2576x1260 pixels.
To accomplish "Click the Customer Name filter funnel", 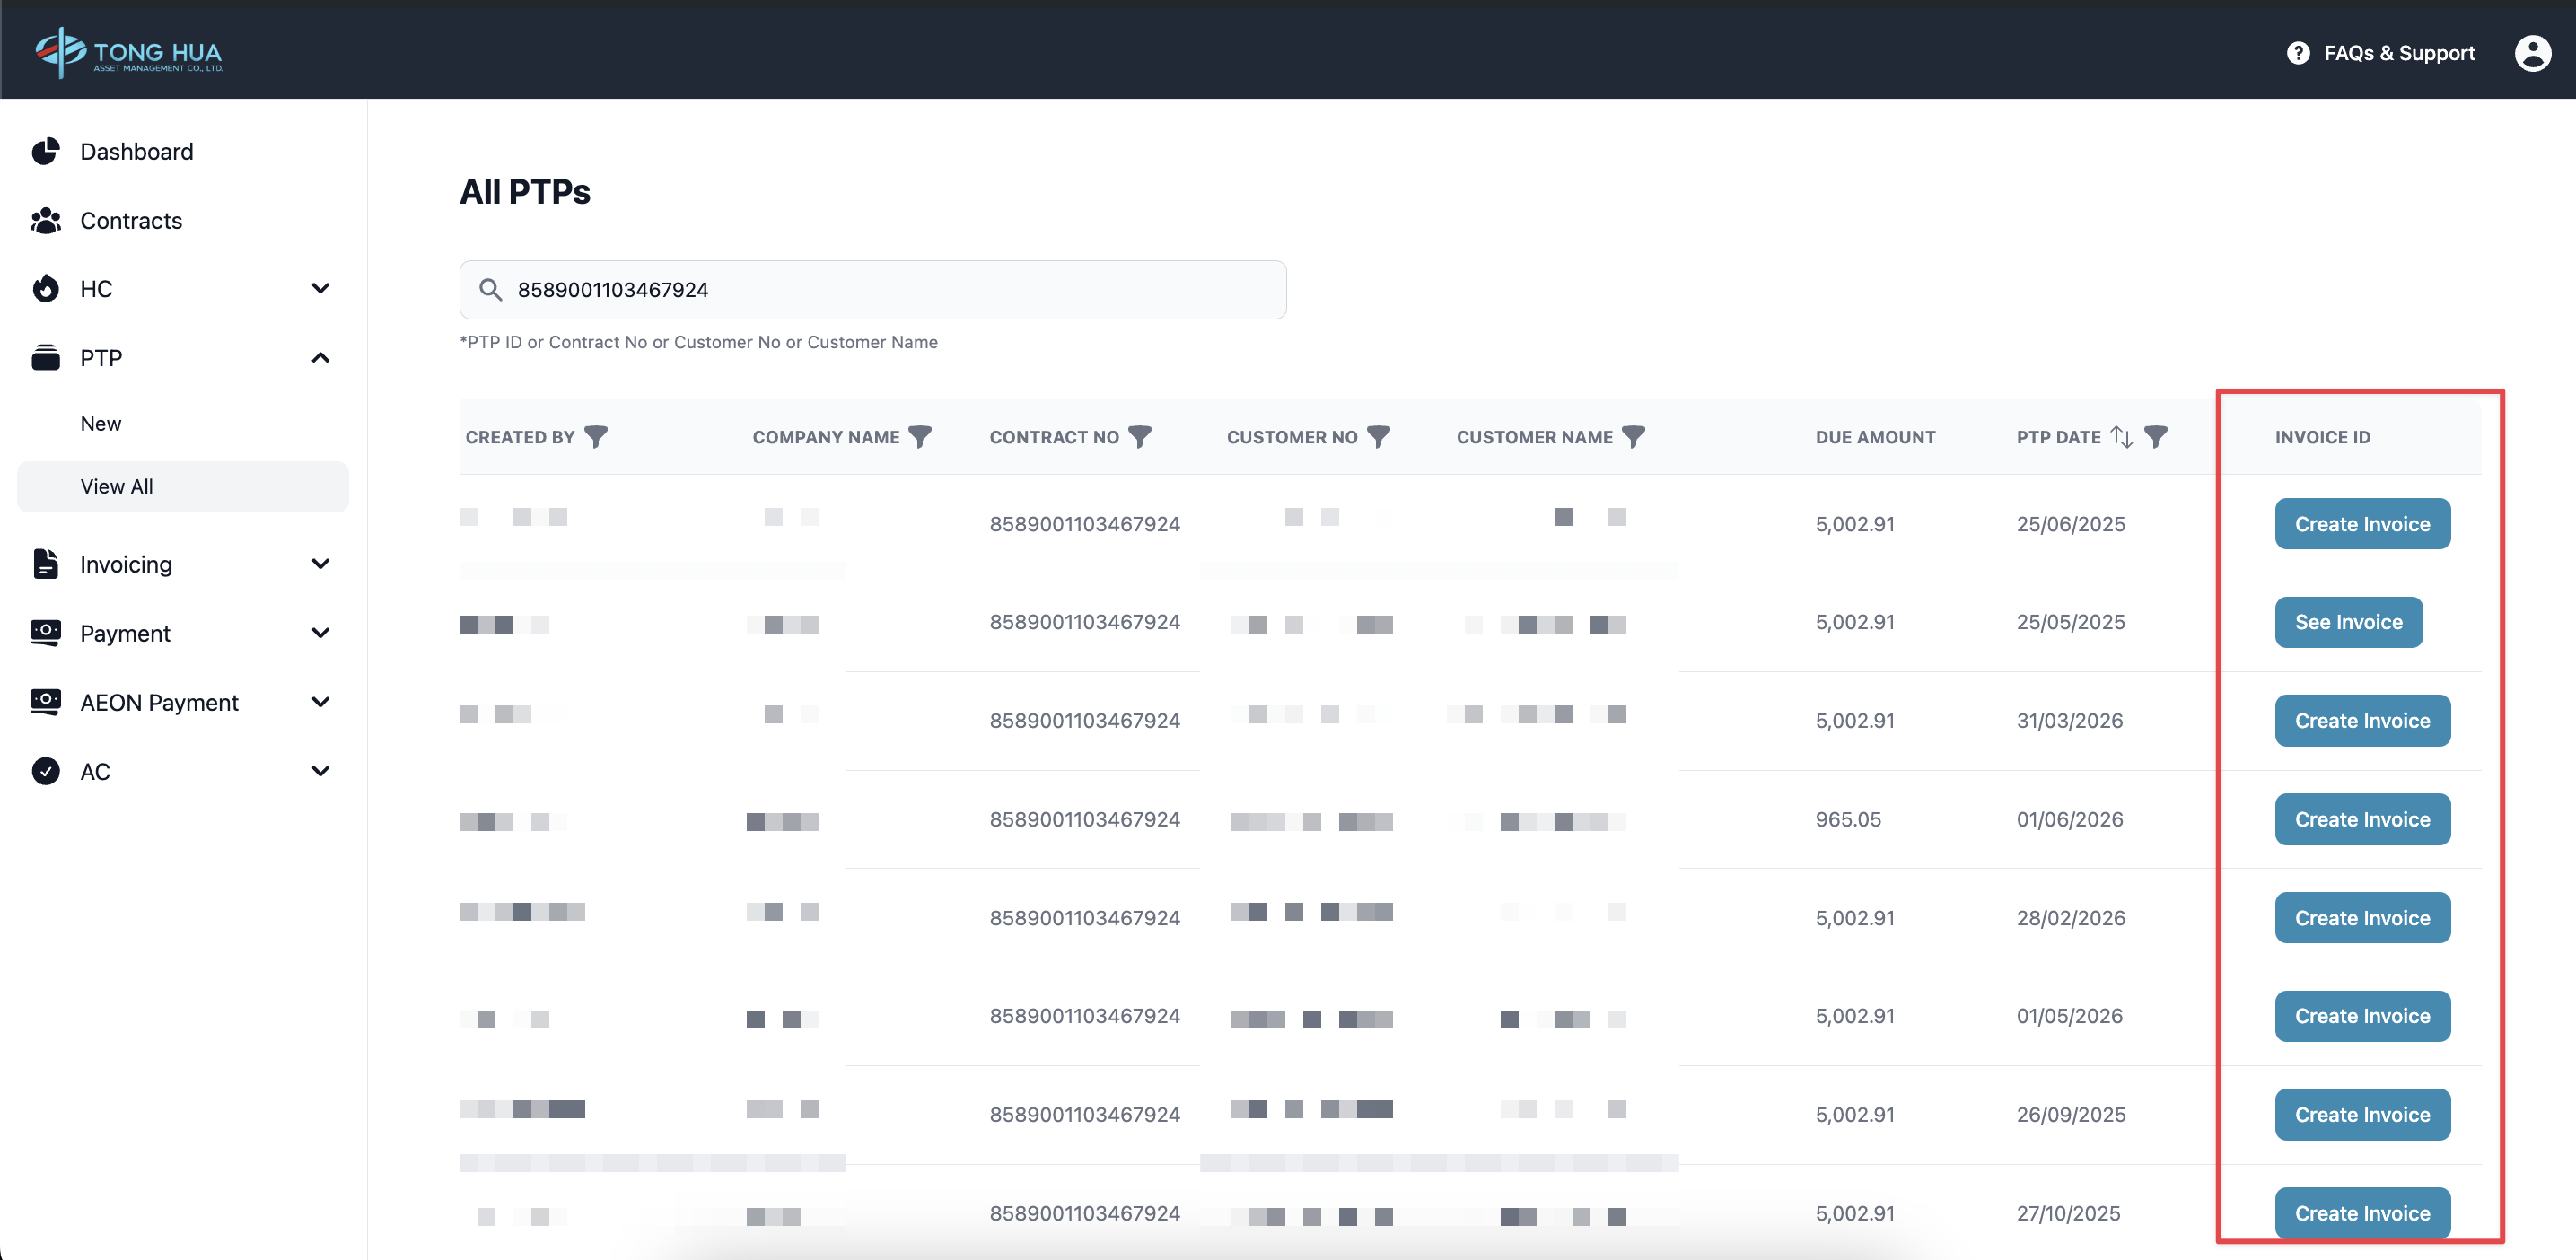I will 1633,437.
